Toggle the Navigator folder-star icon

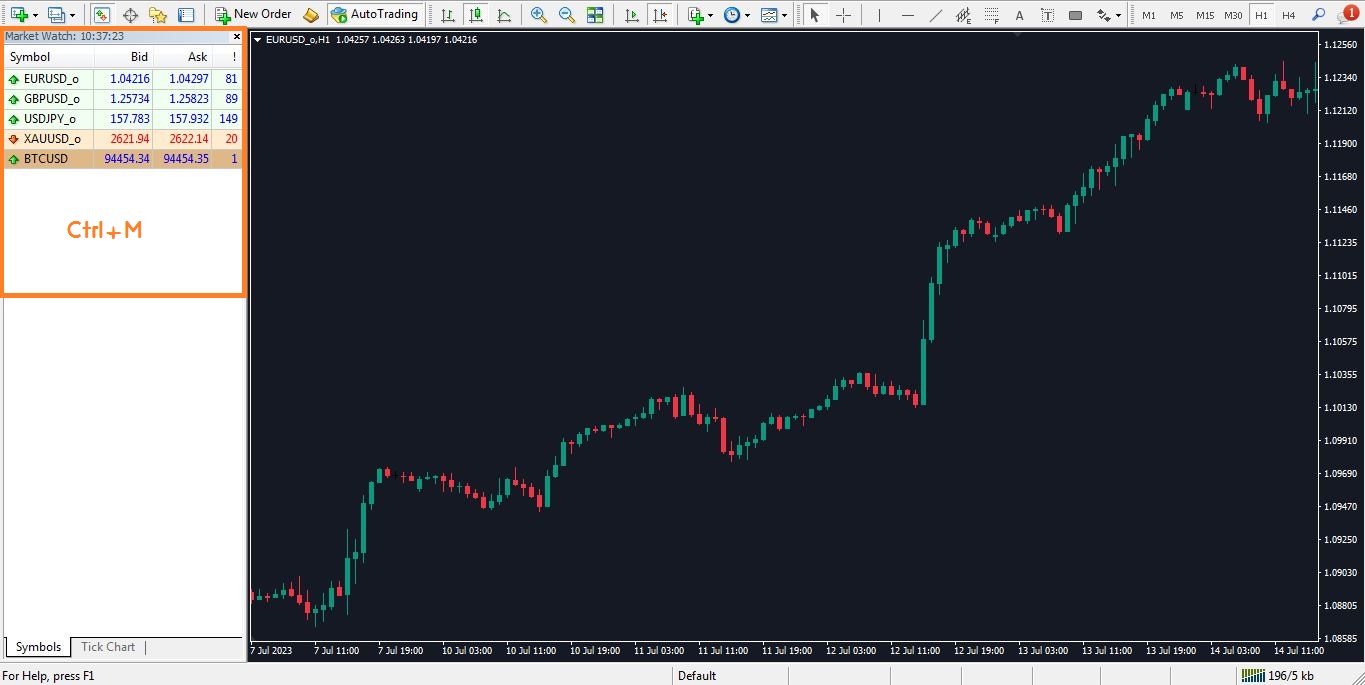(x=158, y=15)
